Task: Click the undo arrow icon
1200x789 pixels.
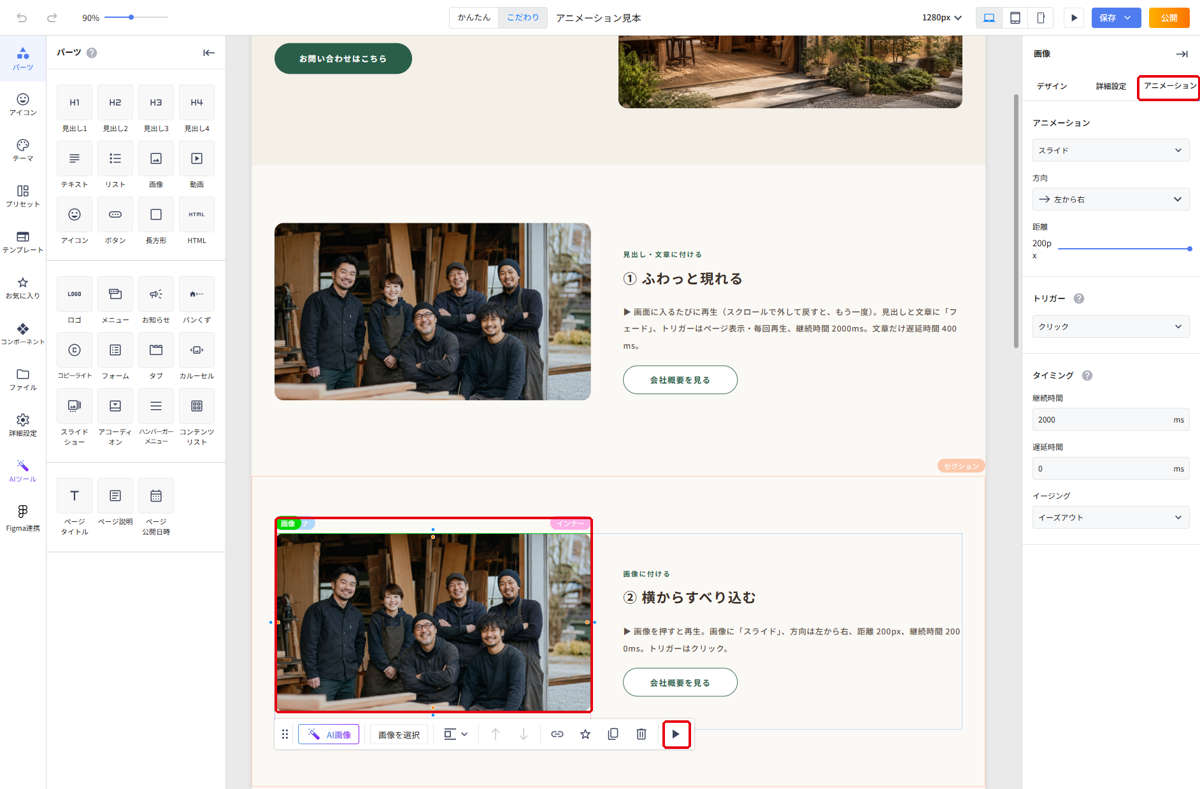Action: coord(22,18)
